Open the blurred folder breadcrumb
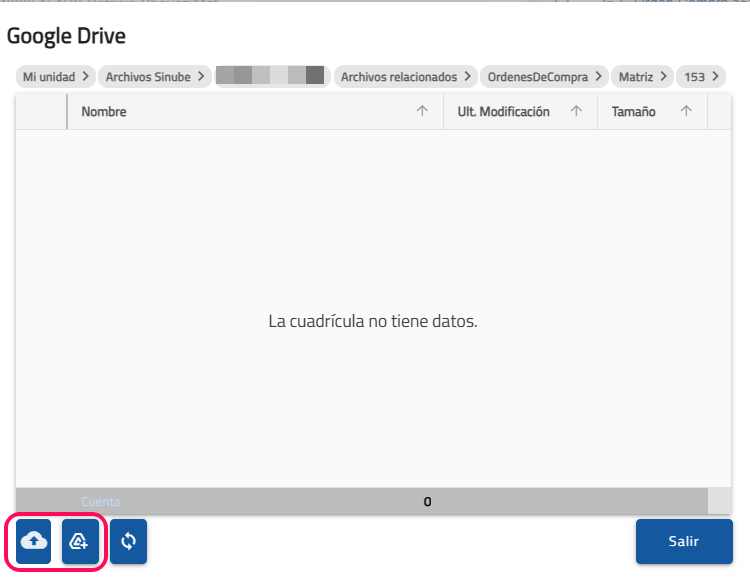This screenshot has height=578, width=750. pyautogui.click(x=273, y=77)
